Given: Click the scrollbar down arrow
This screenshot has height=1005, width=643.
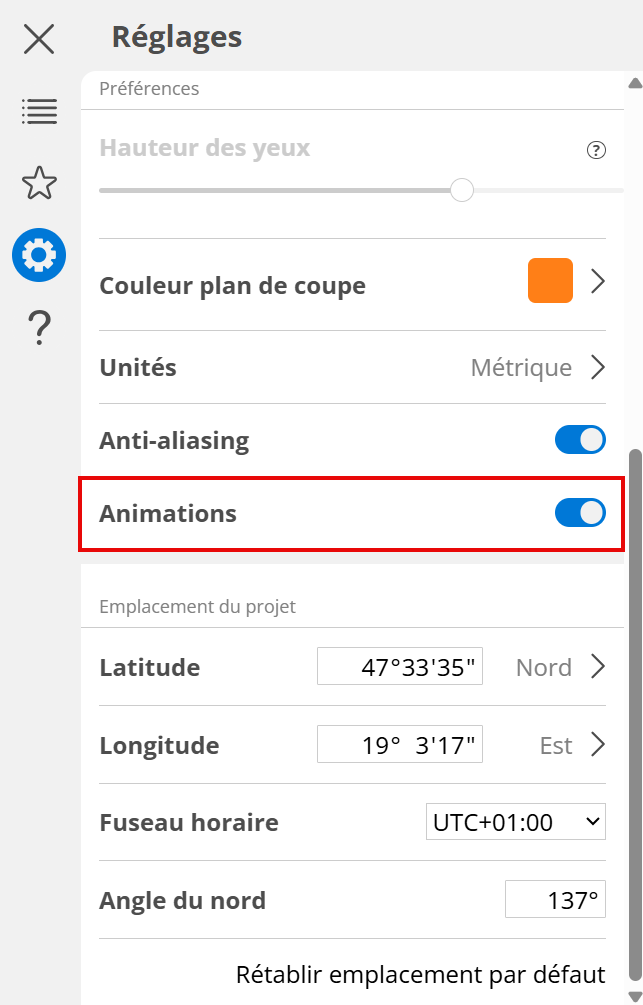Looking at the screenshot, I should [634, 995].
